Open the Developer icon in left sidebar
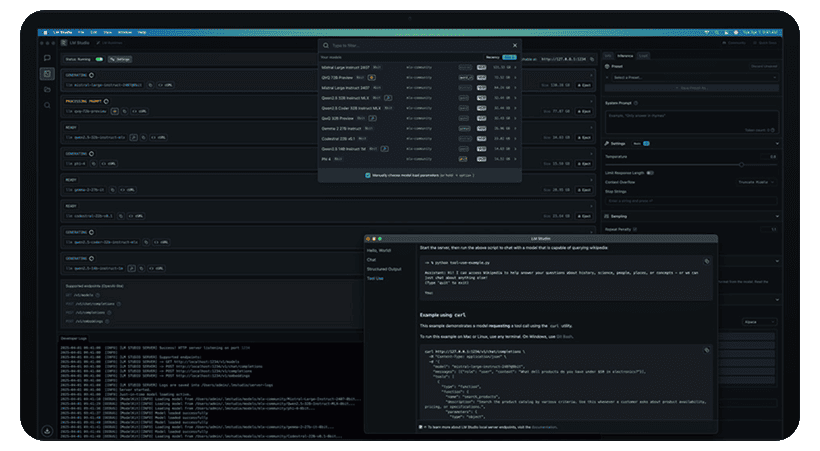This screenshot has width=820, height=451. [47, 74]
